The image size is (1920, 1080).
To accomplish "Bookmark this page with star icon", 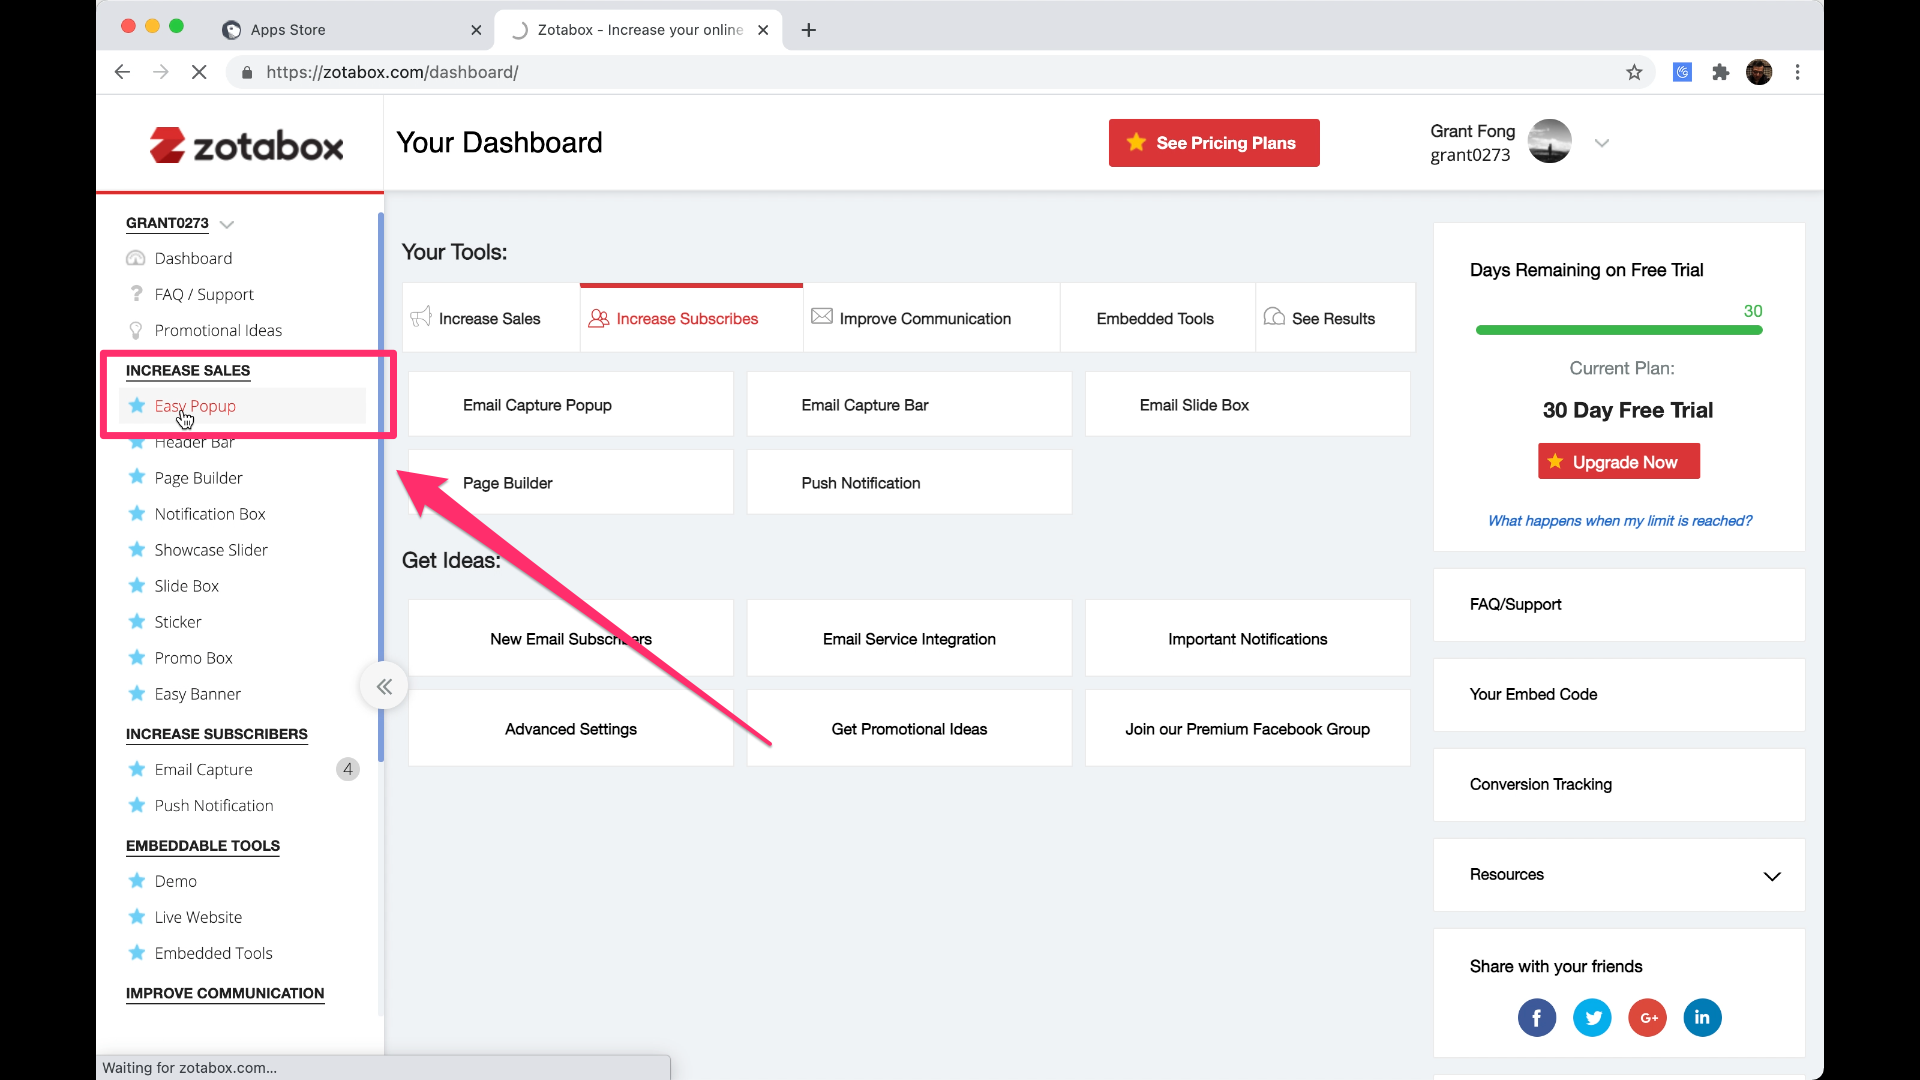I will pos(1634,72).
